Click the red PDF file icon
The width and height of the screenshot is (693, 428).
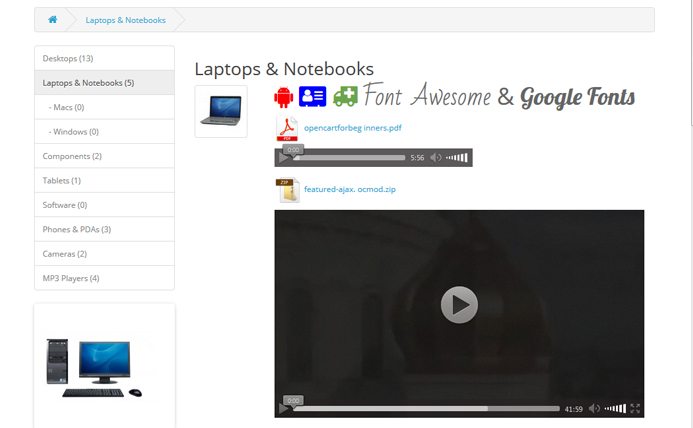pyautogui.click(x=287, y=128)
